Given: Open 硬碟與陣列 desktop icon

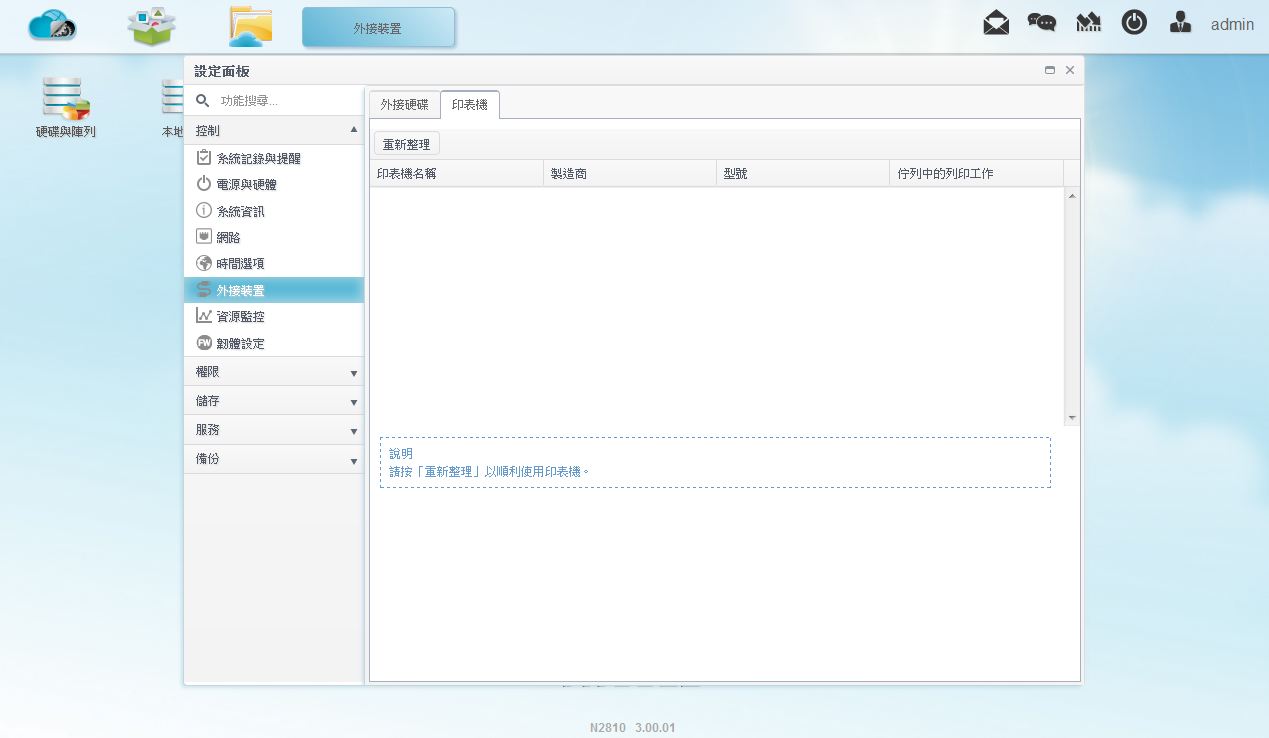Looking at the screenshot, I should pos(66,108).
